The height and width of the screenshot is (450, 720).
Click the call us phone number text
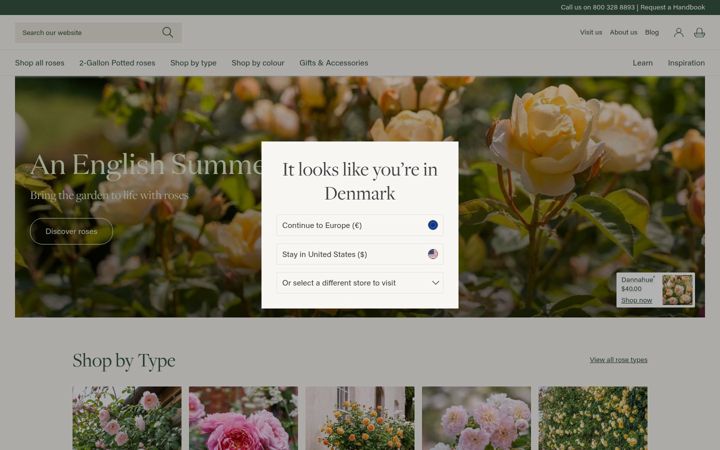pos(597,7)
